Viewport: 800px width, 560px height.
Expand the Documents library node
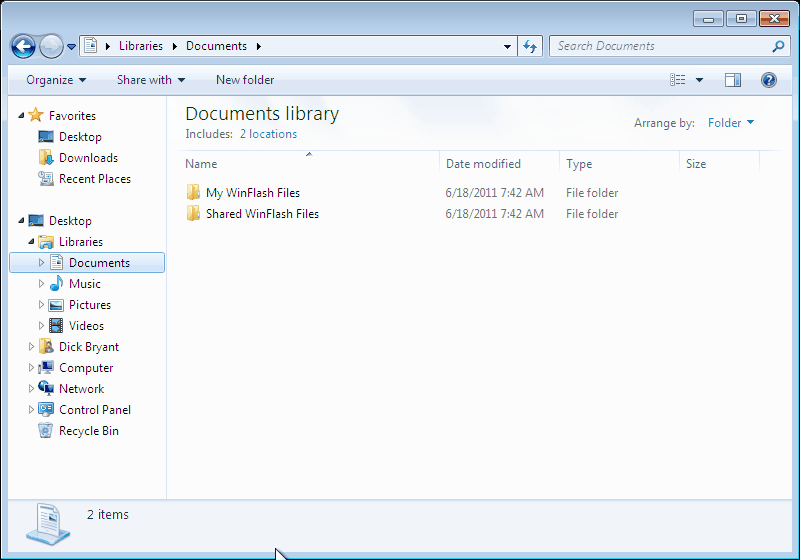tap(41, 263)
